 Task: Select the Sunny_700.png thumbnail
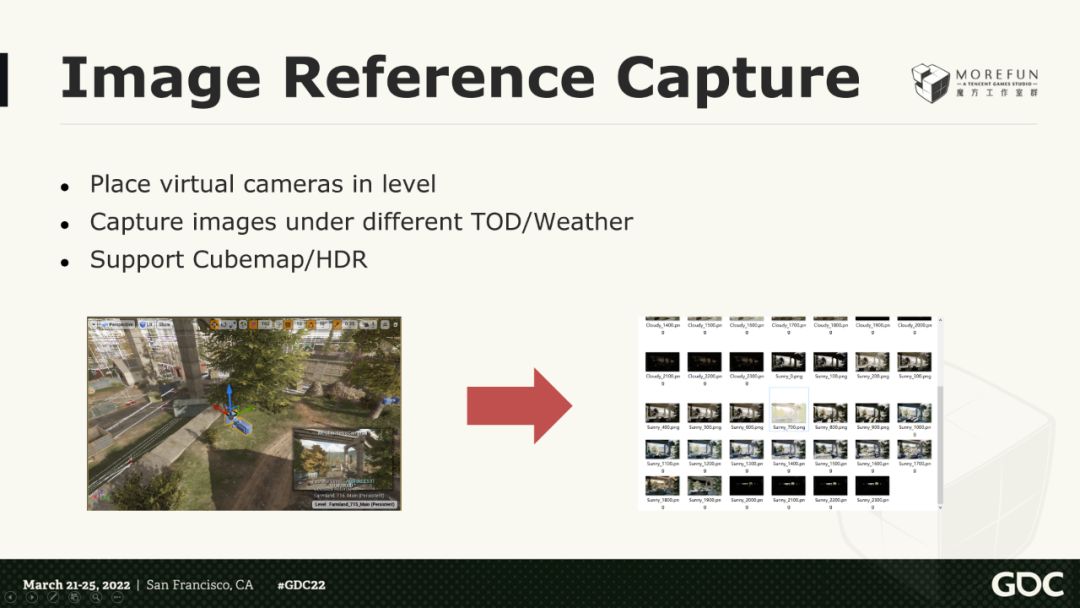coord(788,412)
